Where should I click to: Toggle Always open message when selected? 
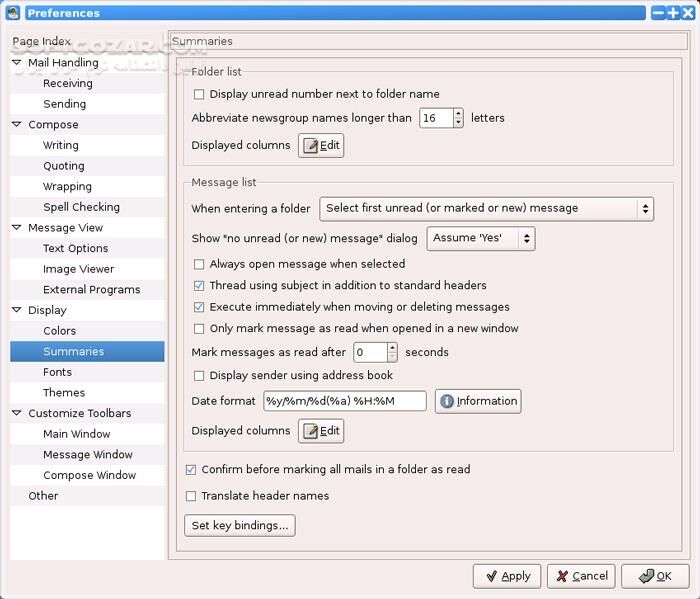[x=199, y=265]
